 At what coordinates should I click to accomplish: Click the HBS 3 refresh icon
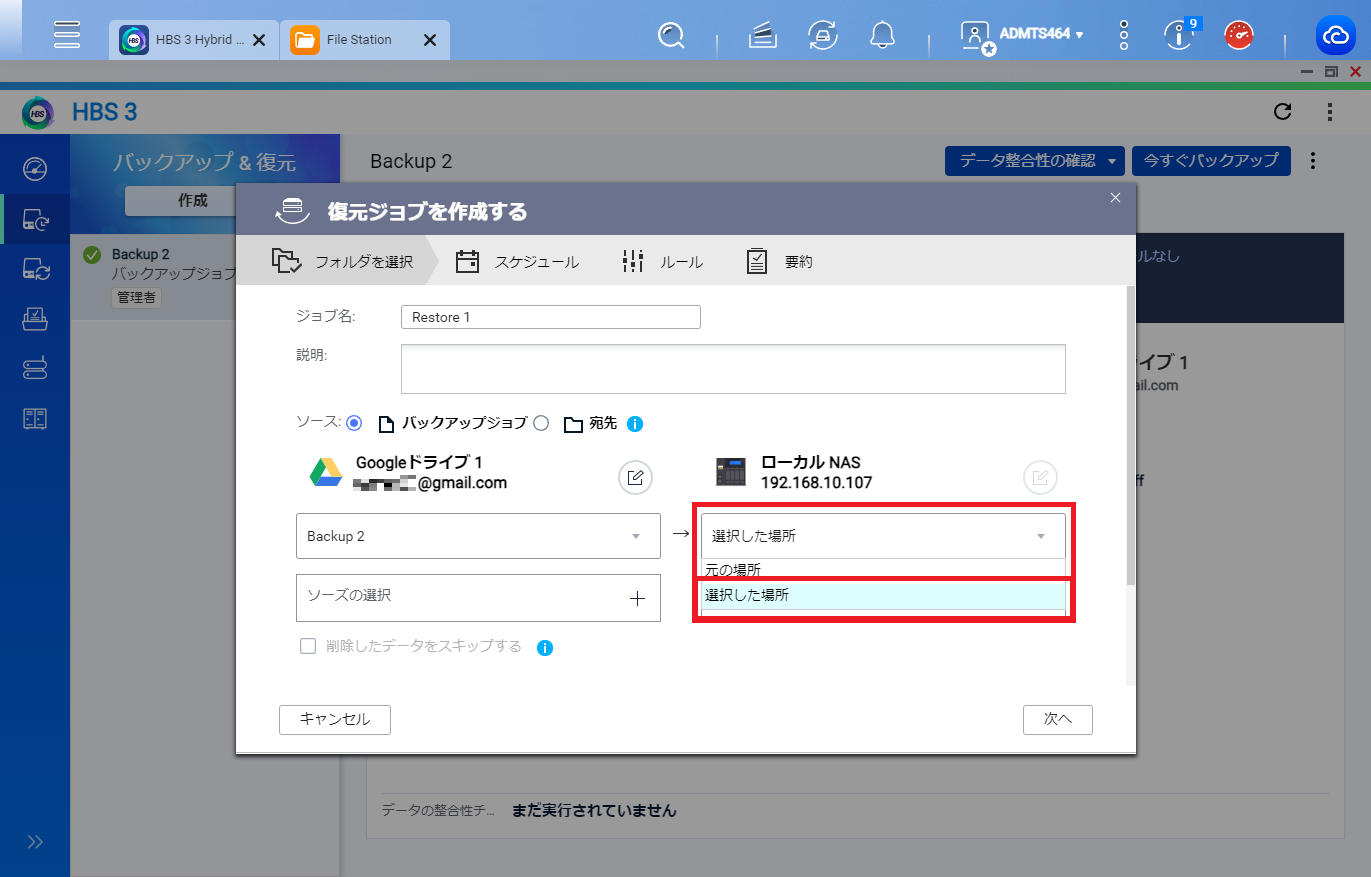(x=1283, y=112)
